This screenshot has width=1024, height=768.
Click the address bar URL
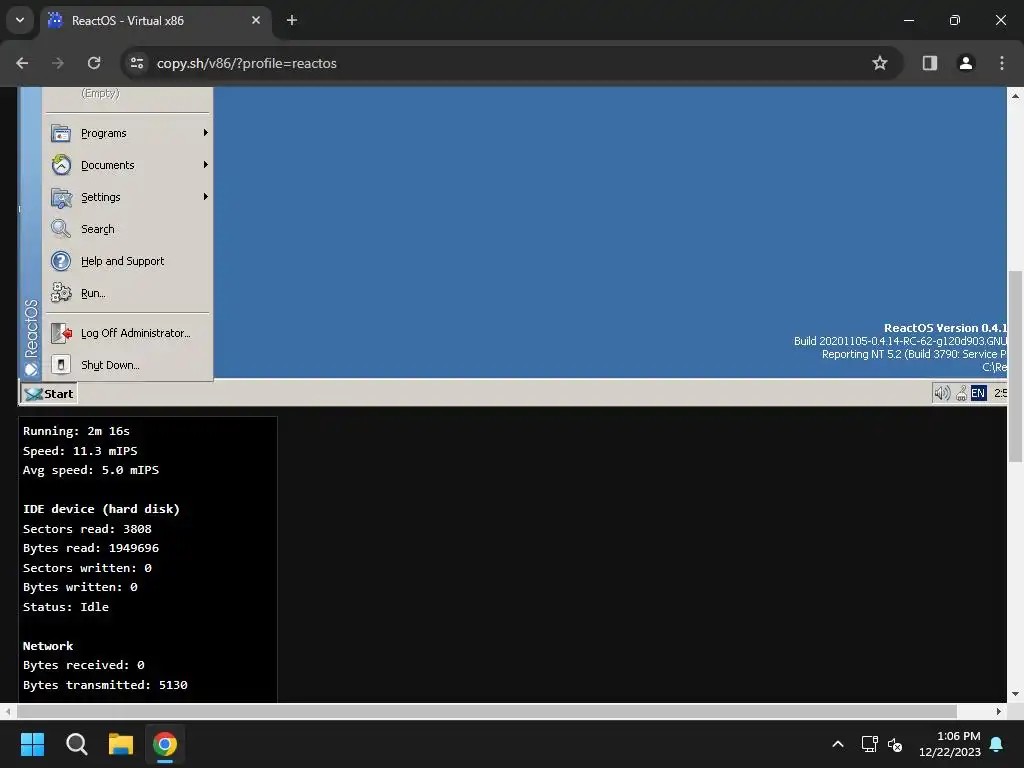click(247, 63)
